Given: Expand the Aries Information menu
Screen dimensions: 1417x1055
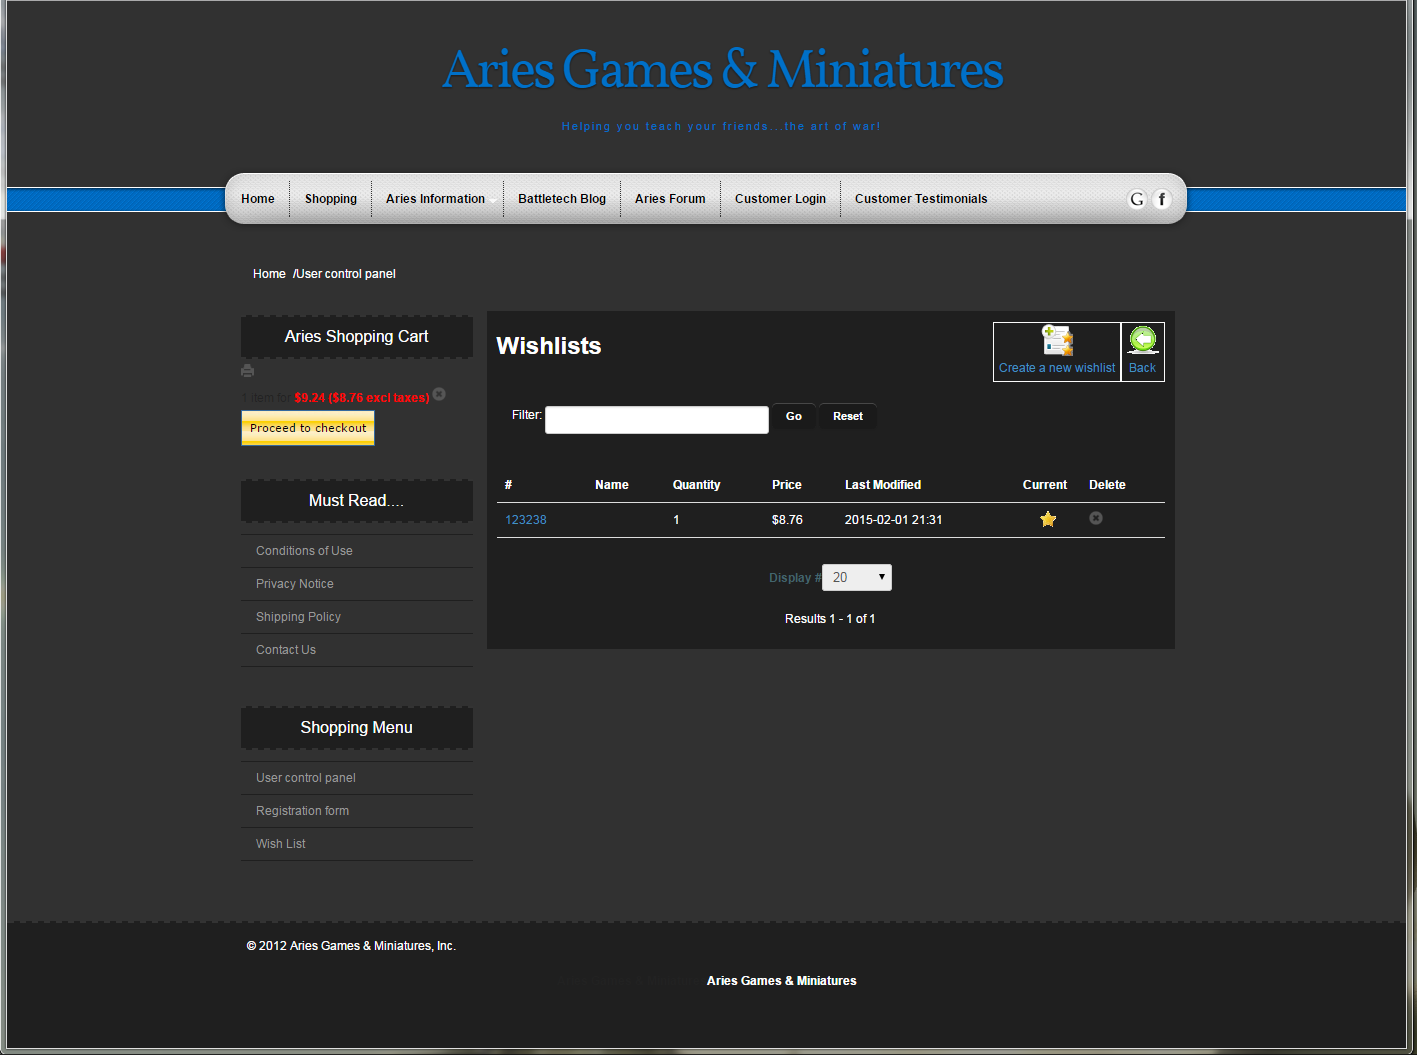Looking at the screenshot, I should [x=436, y=199].
